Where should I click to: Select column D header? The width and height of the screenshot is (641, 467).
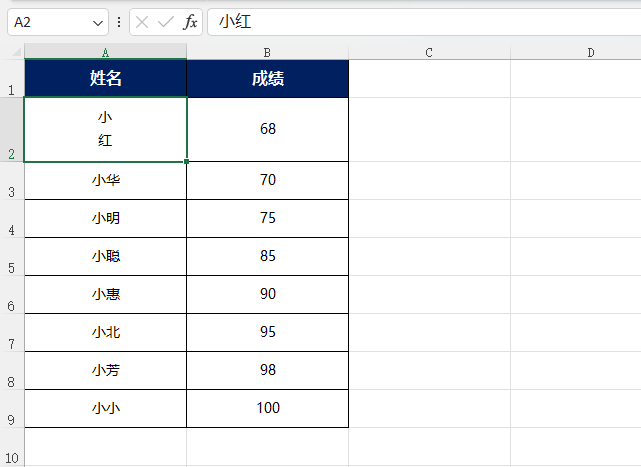[x=576, y=52]
